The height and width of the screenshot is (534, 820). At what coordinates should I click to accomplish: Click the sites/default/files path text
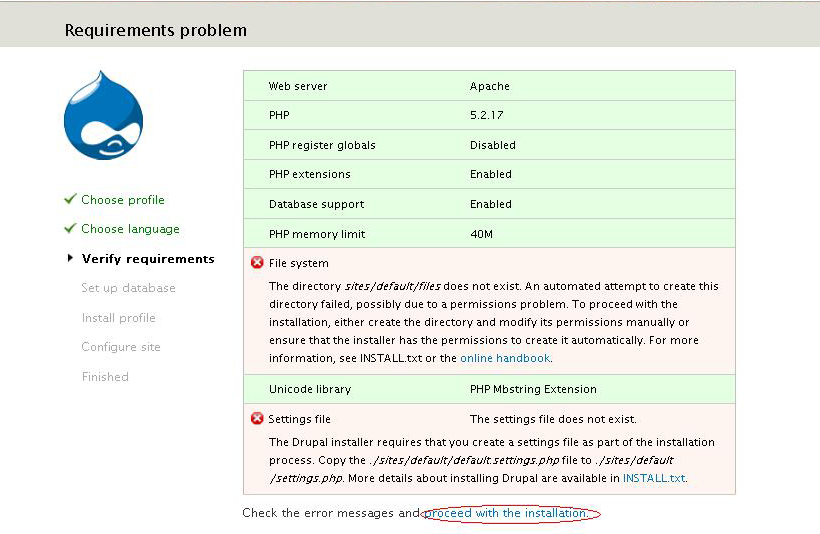pyautogui.click(x=393, y=286)
